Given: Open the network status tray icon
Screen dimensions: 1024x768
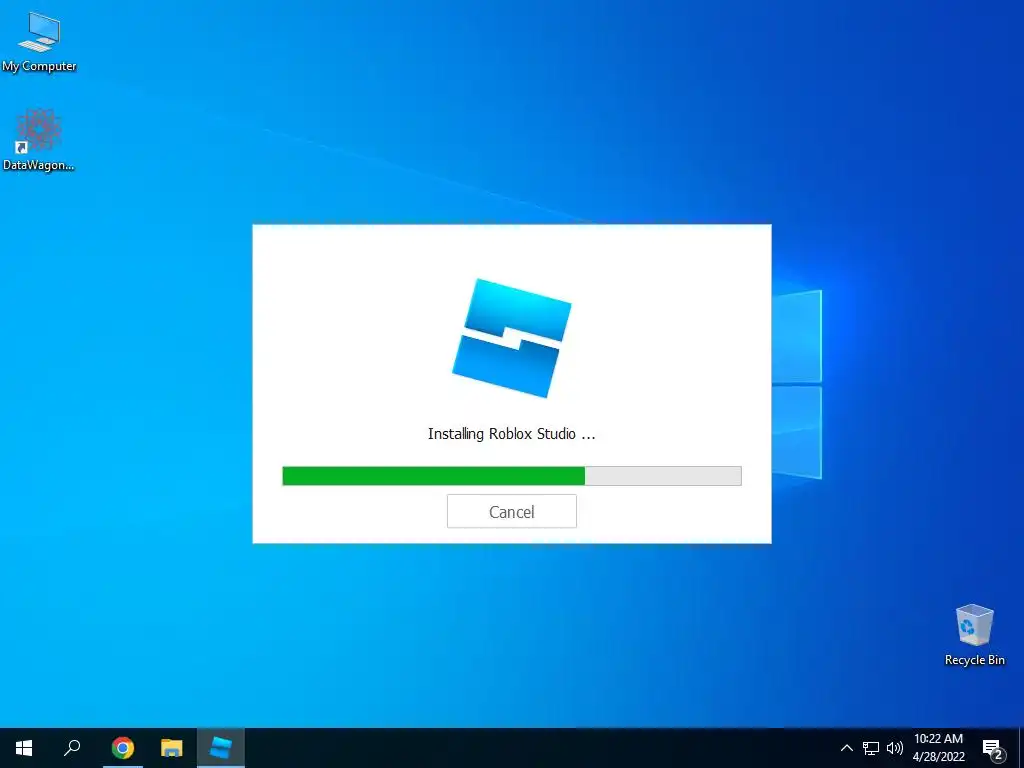Looking at the screenshot, I should [x=871, y=748].
